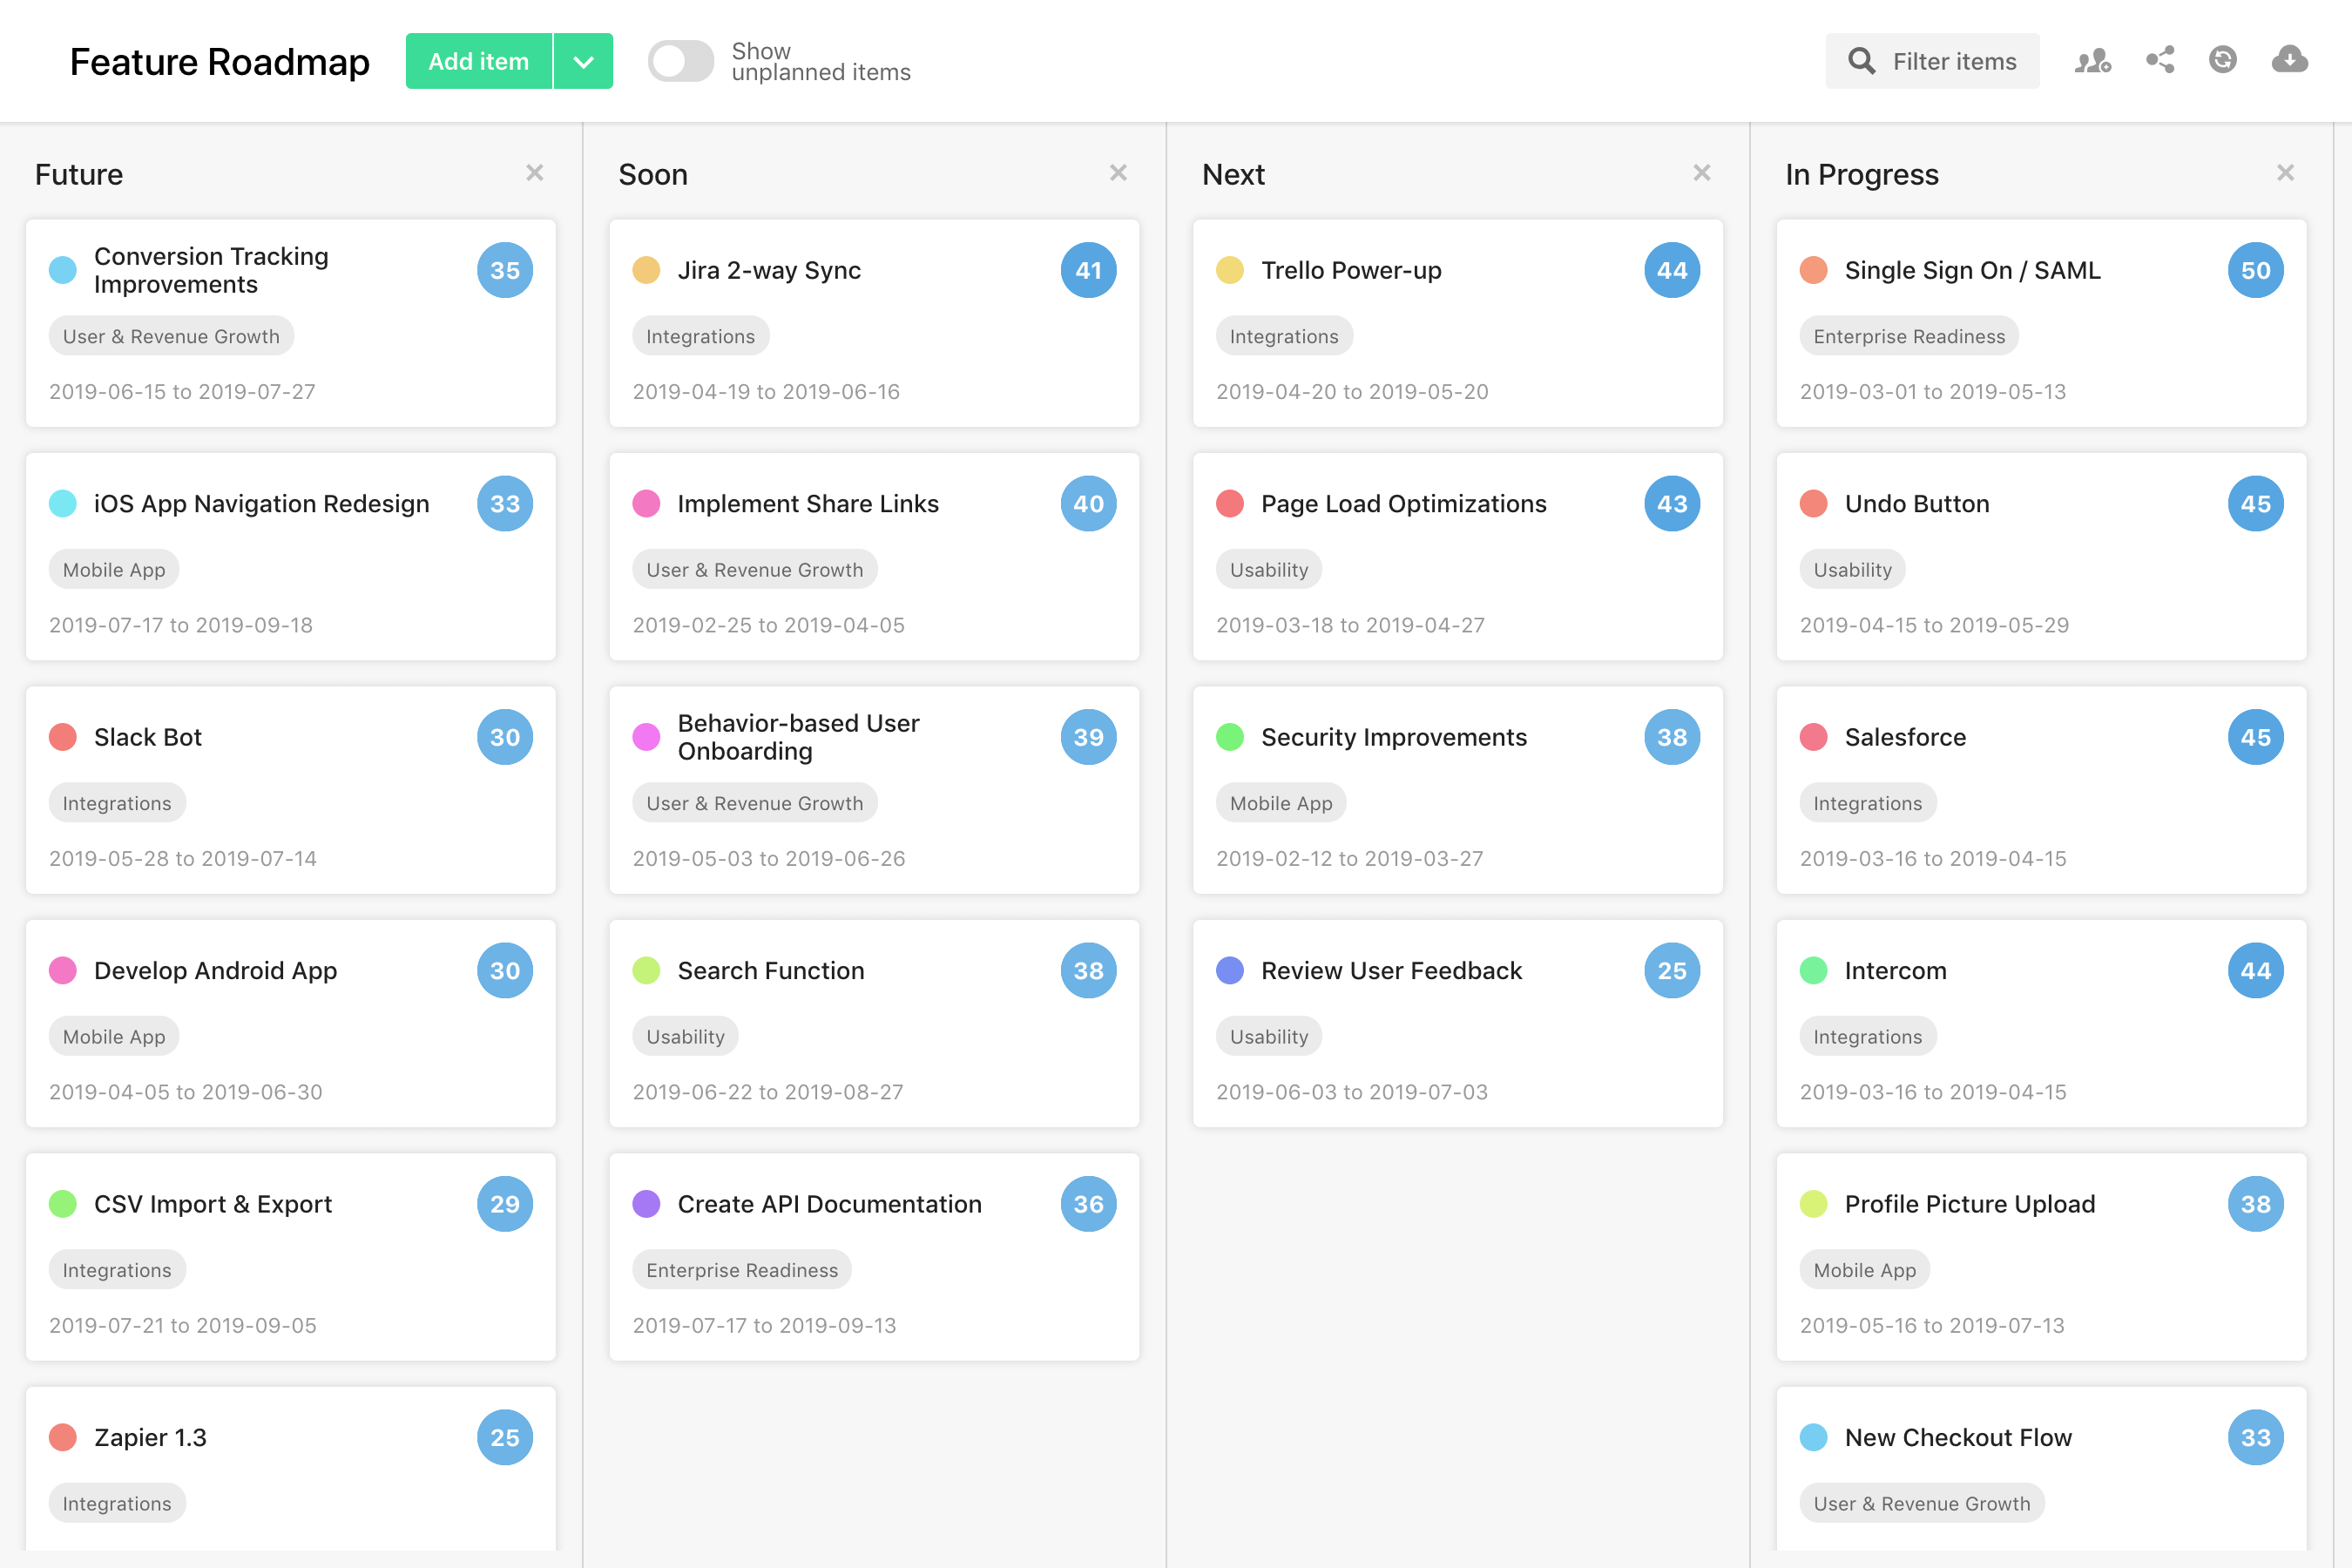Image resolution: width=2352 pixels, height=1568 pixels.
Task: Click the Add item button
Action: (x=478, y=61)
